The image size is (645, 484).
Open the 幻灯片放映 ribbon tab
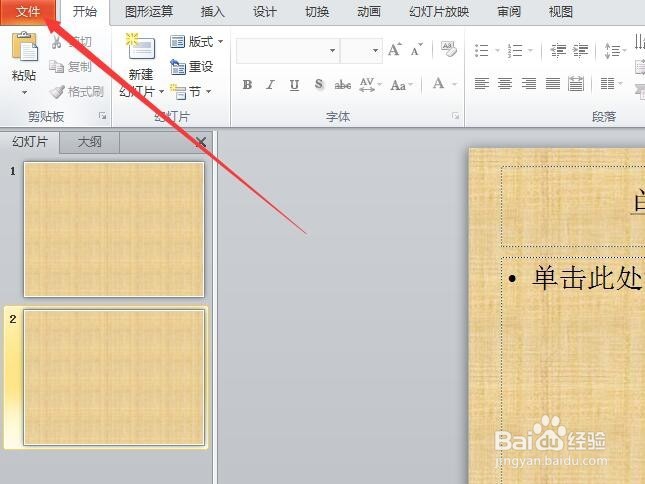coord(439,12)
